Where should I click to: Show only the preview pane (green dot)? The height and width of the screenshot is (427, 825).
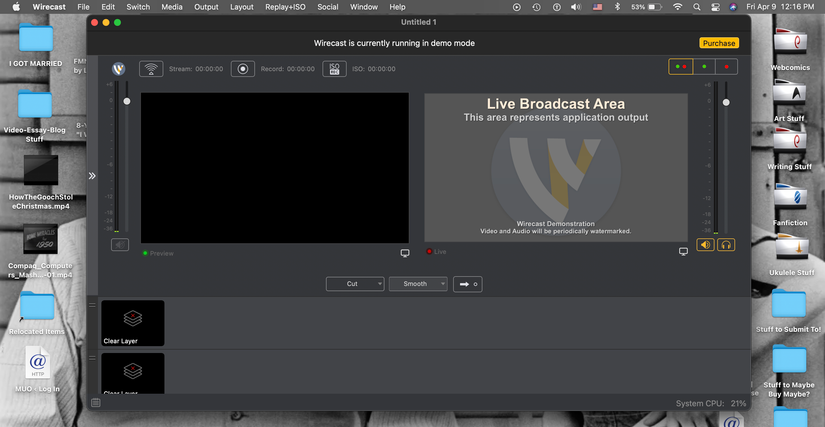(x=705, y=67)
